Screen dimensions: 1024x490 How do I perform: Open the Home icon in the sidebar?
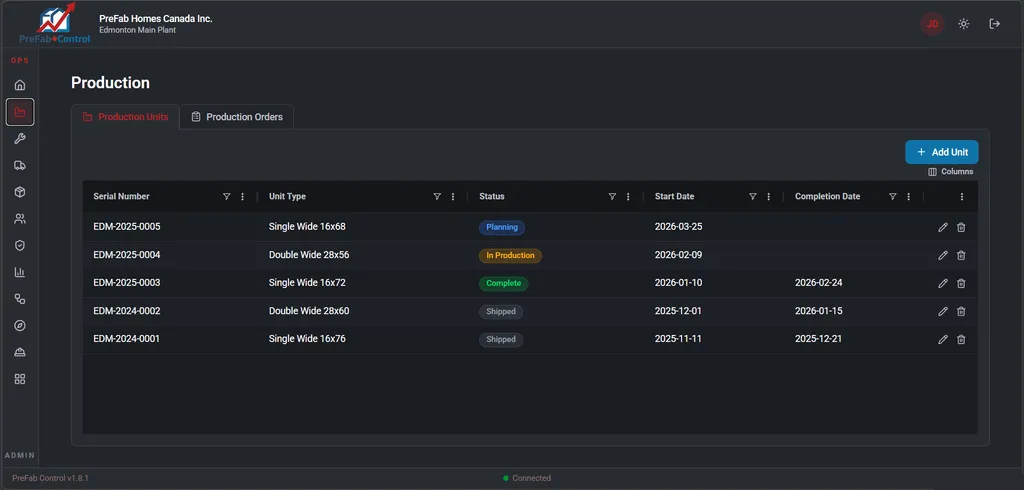coord(20,85)
